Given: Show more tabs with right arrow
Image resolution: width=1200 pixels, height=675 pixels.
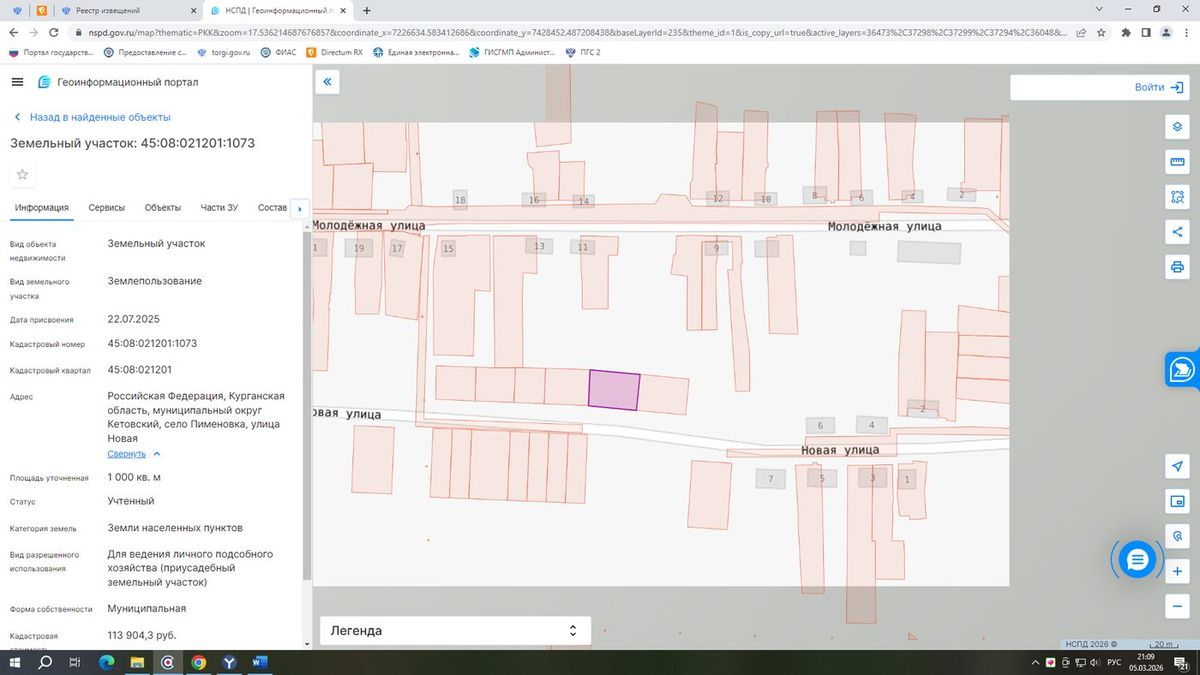Looking at the screenshot, I should (300, 208).
